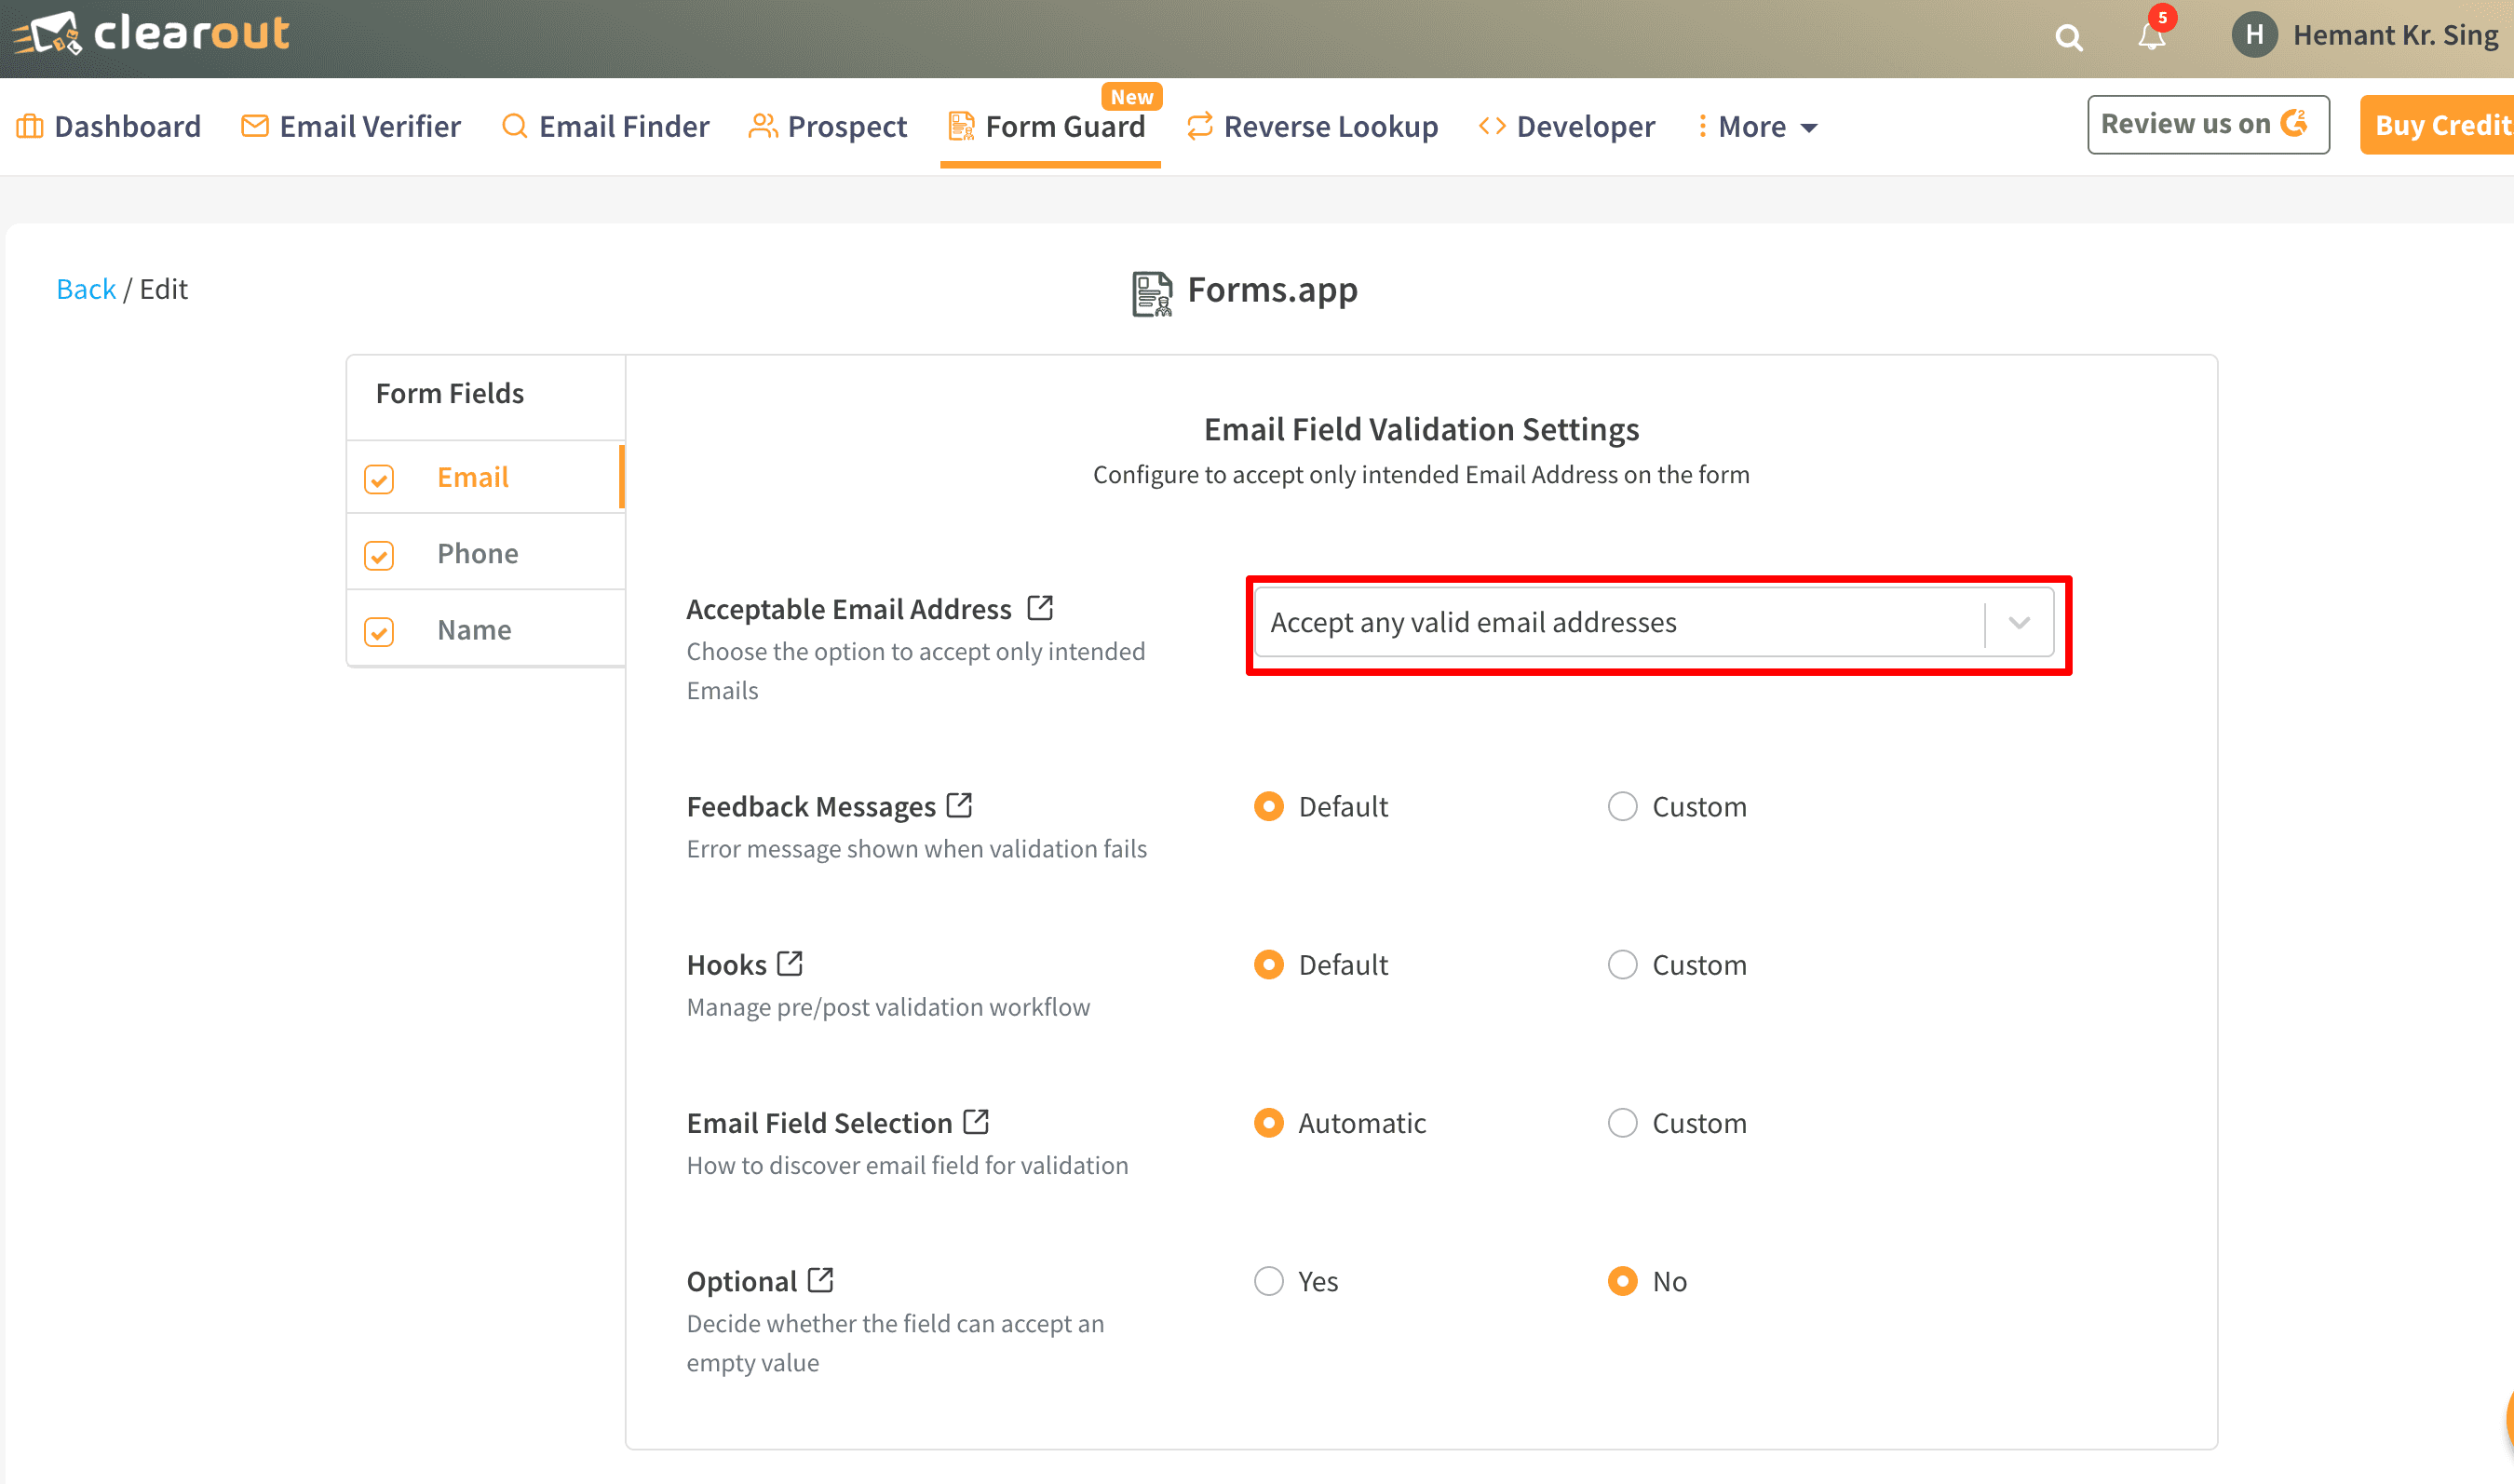Open the notifications bell
This screenshot has width=2514, height=1484.
pos(2151,36)
